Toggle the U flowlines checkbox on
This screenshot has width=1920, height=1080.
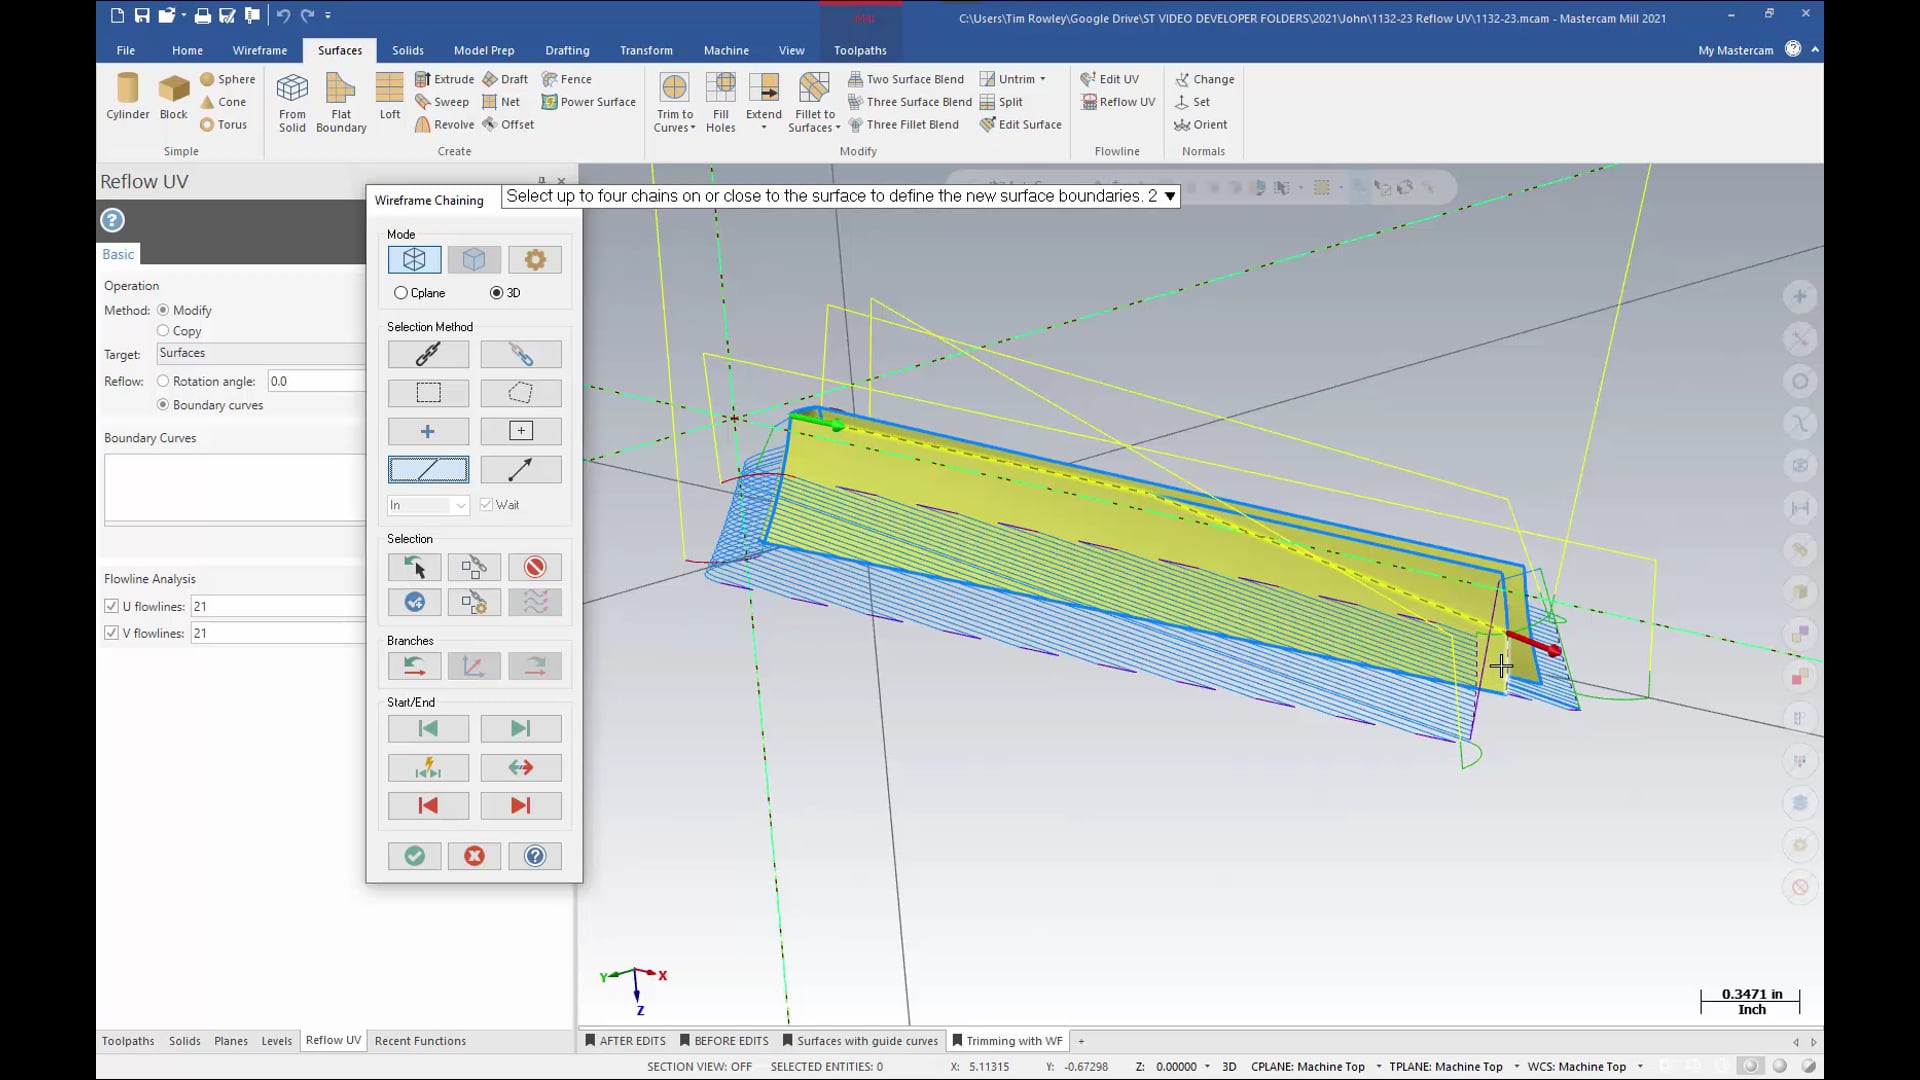(111, 605)
